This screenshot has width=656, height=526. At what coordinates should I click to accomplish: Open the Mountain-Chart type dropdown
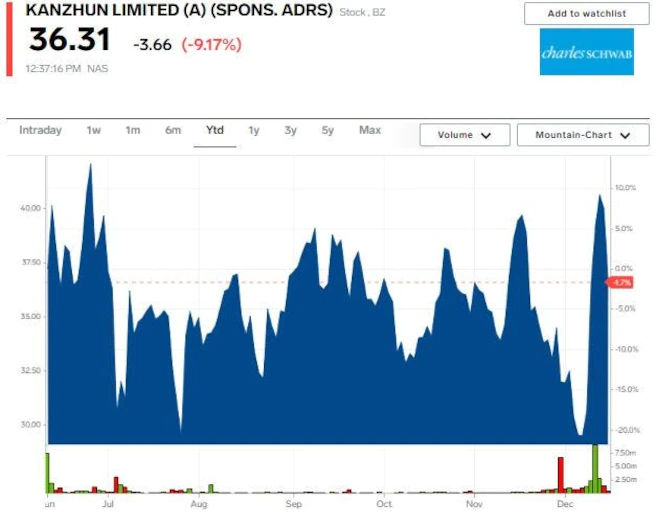pos(583,135)
